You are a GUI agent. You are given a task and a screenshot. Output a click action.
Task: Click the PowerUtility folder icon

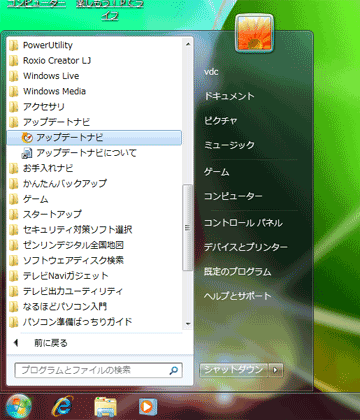pyautogui.click(x=14, y=45)
